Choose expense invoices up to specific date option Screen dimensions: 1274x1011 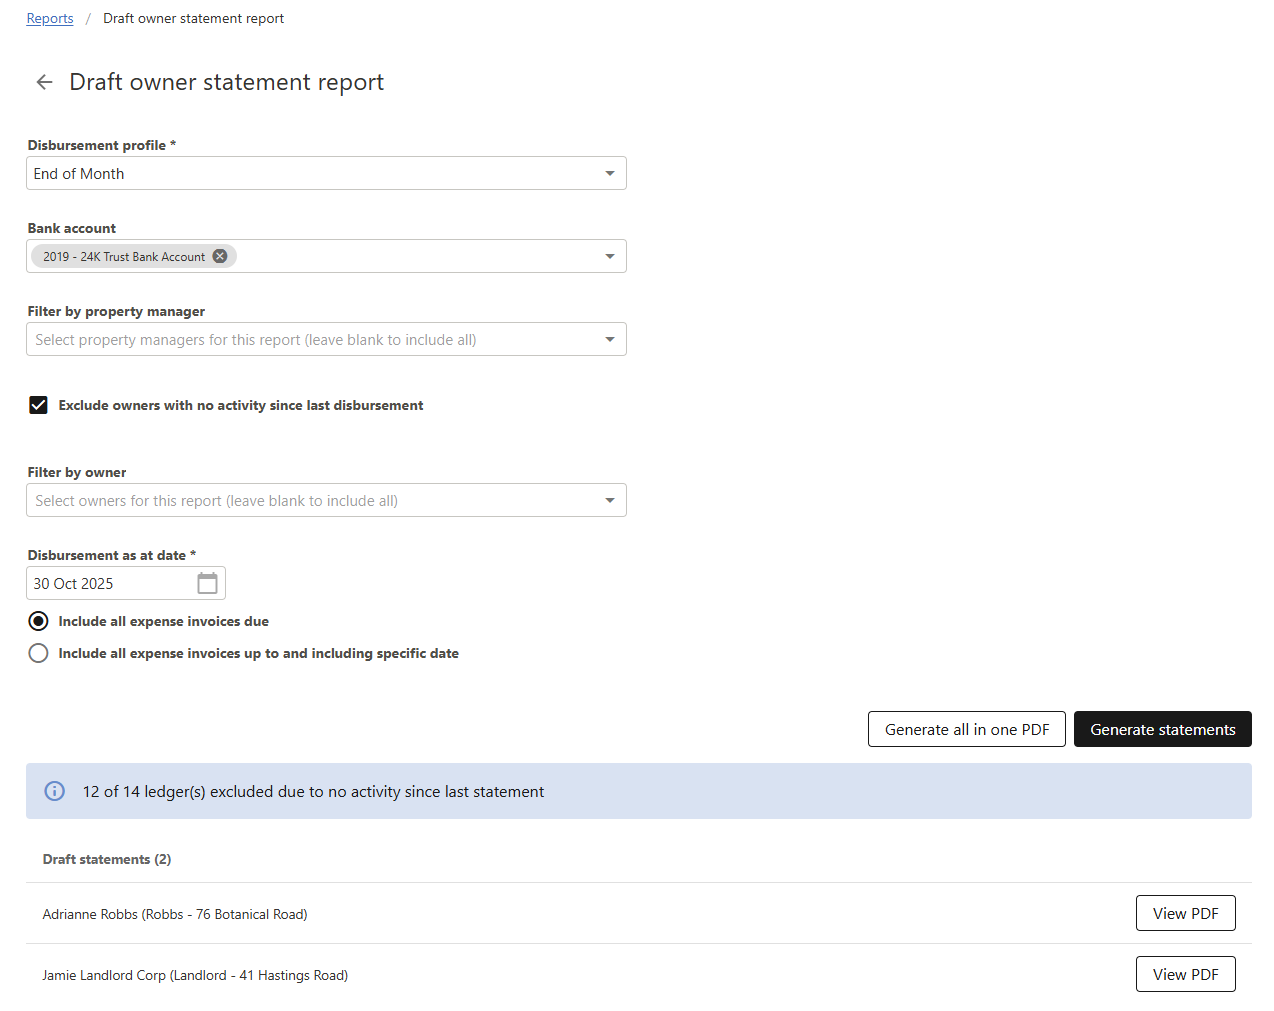coord(38,653)
